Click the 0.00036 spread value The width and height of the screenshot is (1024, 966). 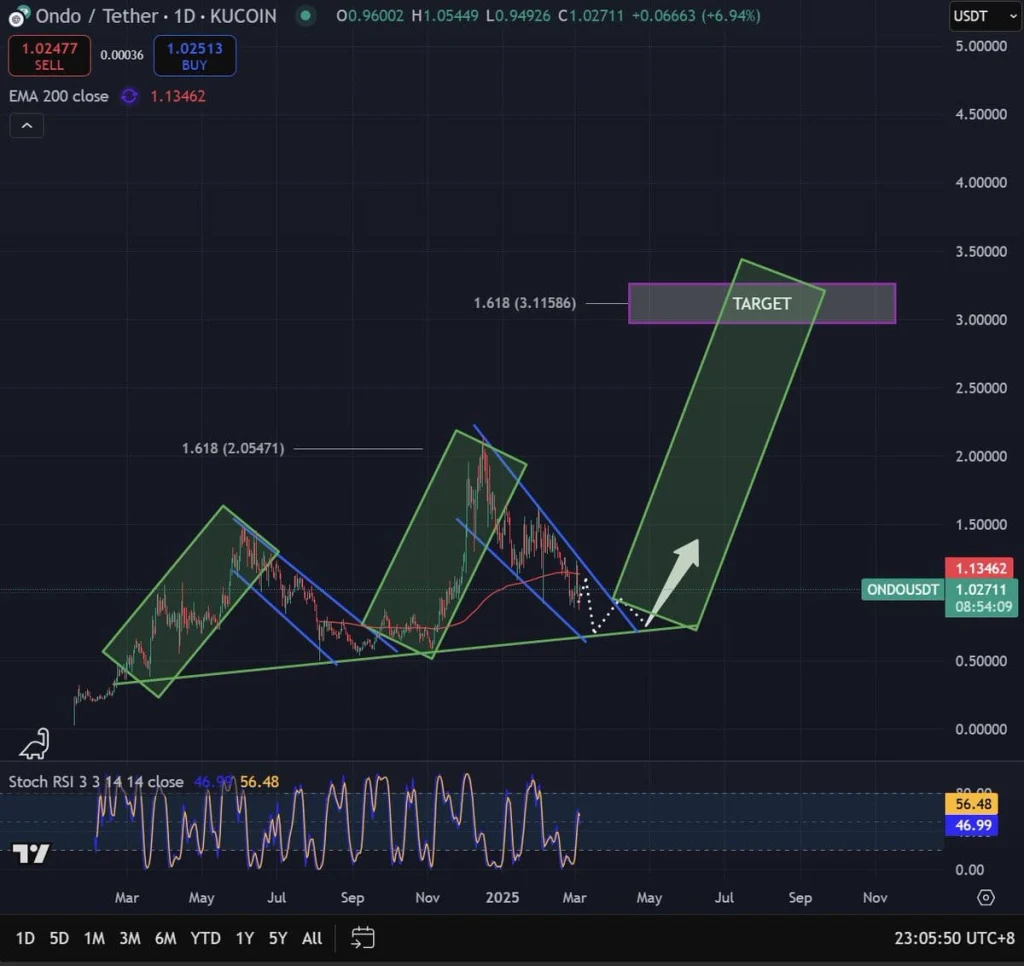121,56
